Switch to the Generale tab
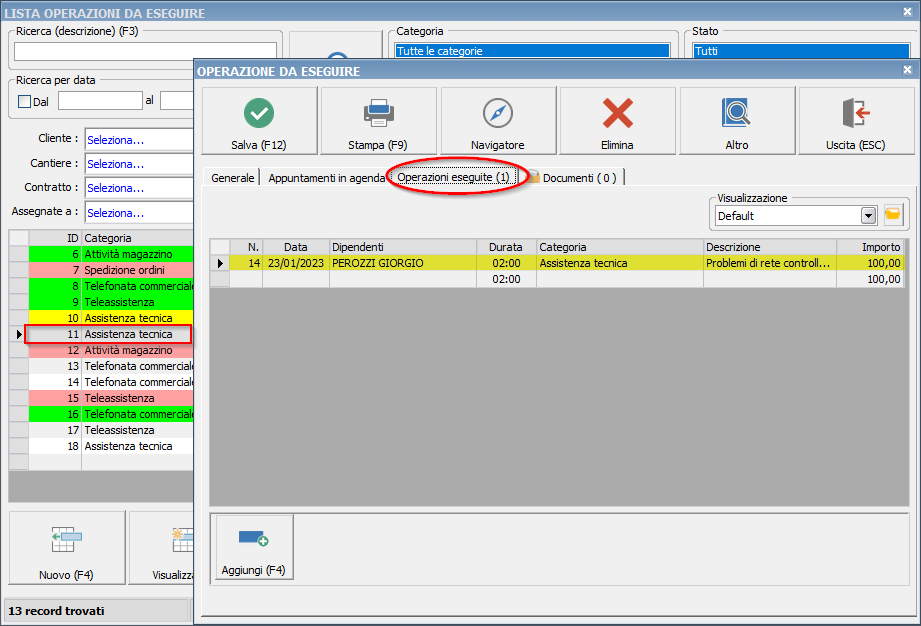The height and width of the screenshot is (626, 921). (232, 178)
